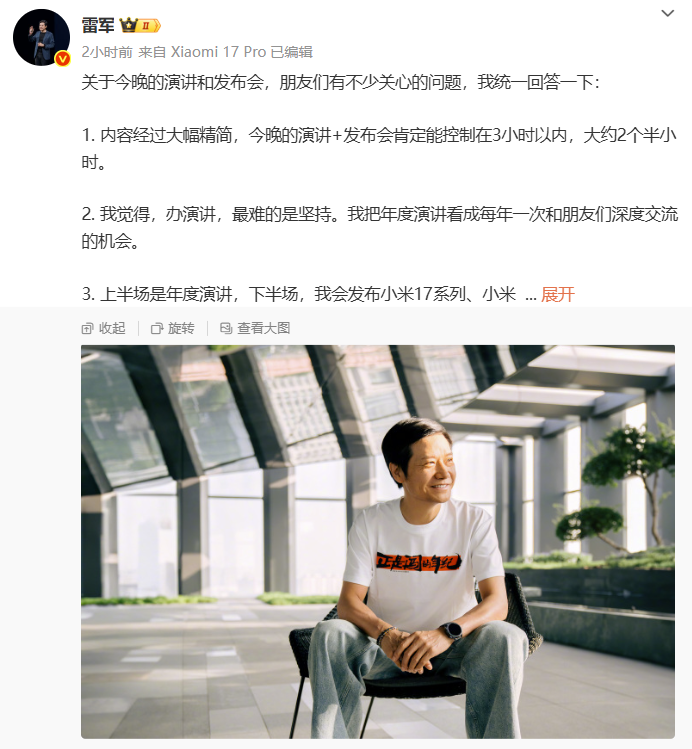Click the rotate icon
Screen dimensions: 692x749
pos(157,329)
